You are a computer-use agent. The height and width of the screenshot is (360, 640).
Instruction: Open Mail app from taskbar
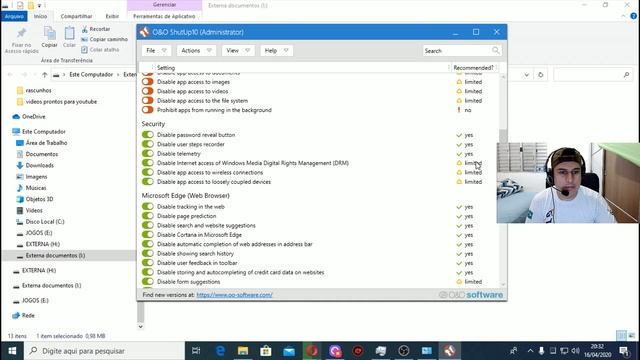pyautogui.click(x=289, y=351)
